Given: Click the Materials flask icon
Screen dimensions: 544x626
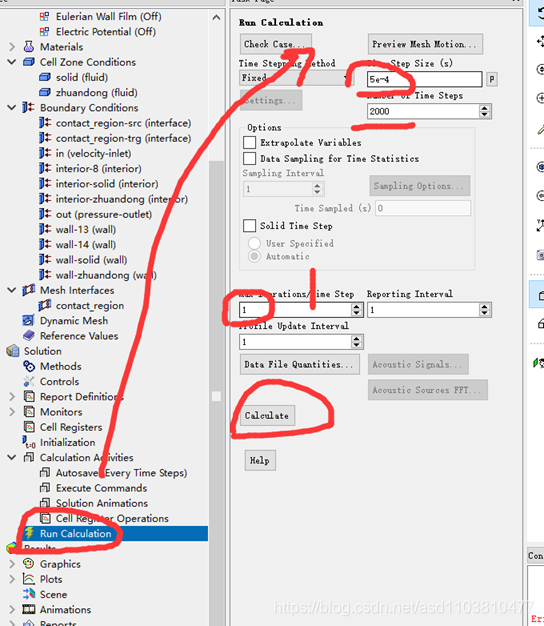Looking at the screenshot, I should [x=28, y=47].
